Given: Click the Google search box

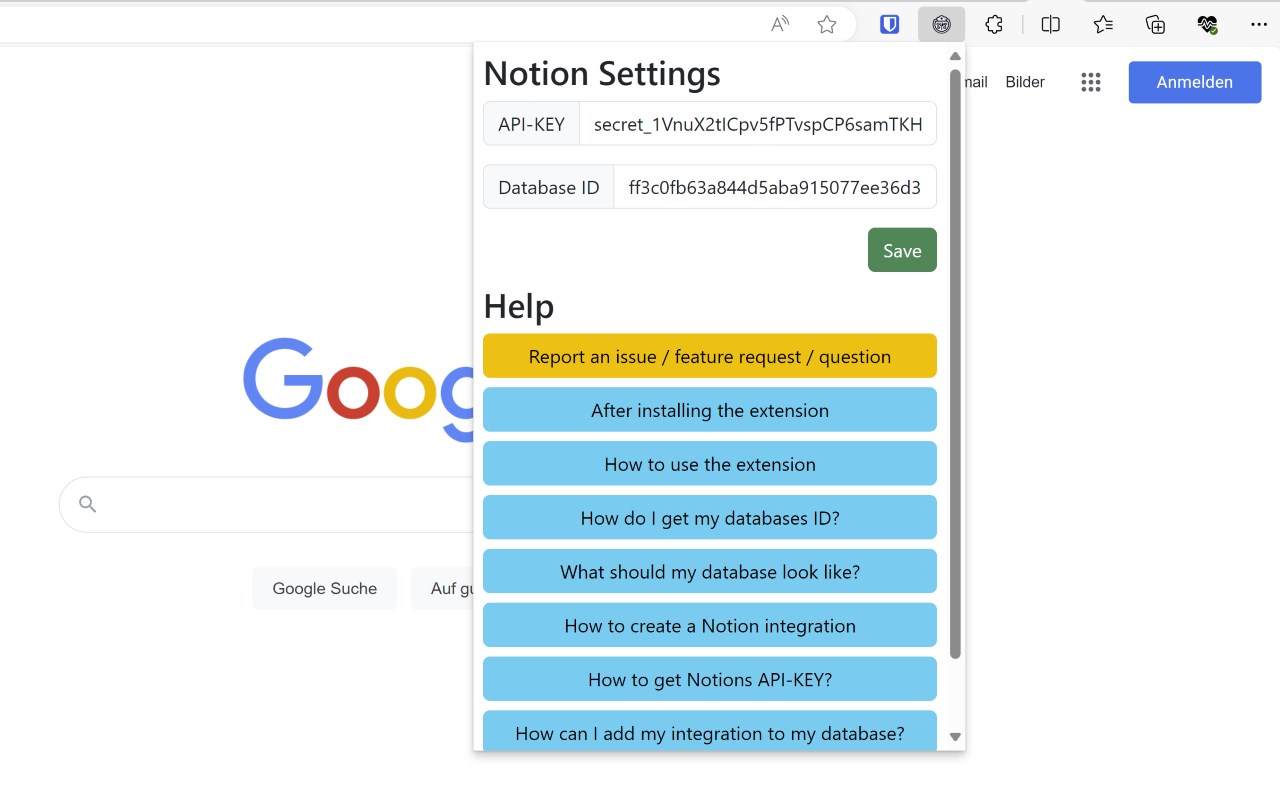Looking at the screenshot, I should pos(266,504).
